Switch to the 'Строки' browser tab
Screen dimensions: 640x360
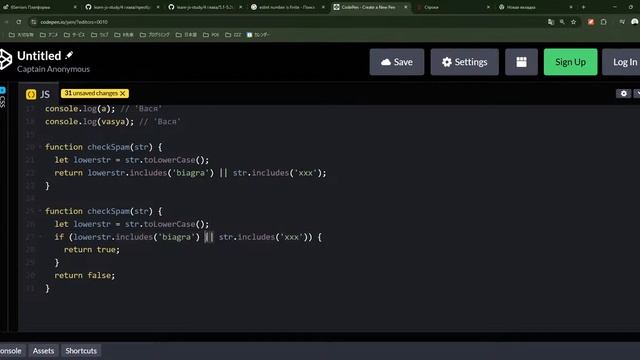pyautogui.click(x=453, y=7)
